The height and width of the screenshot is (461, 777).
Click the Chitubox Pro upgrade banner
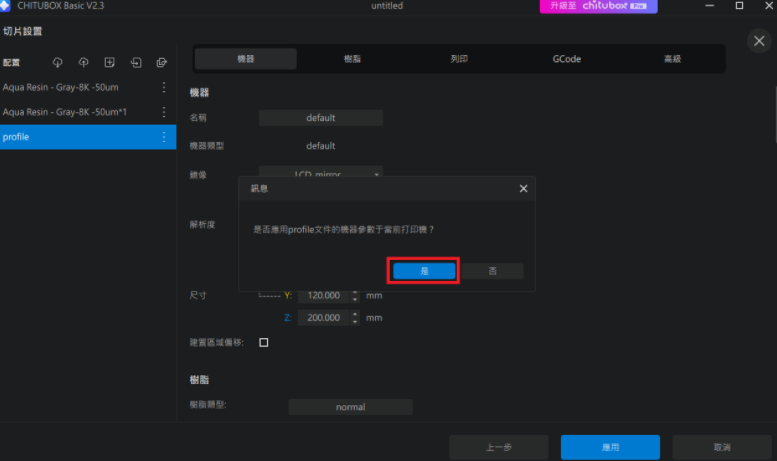coord(599,6)
